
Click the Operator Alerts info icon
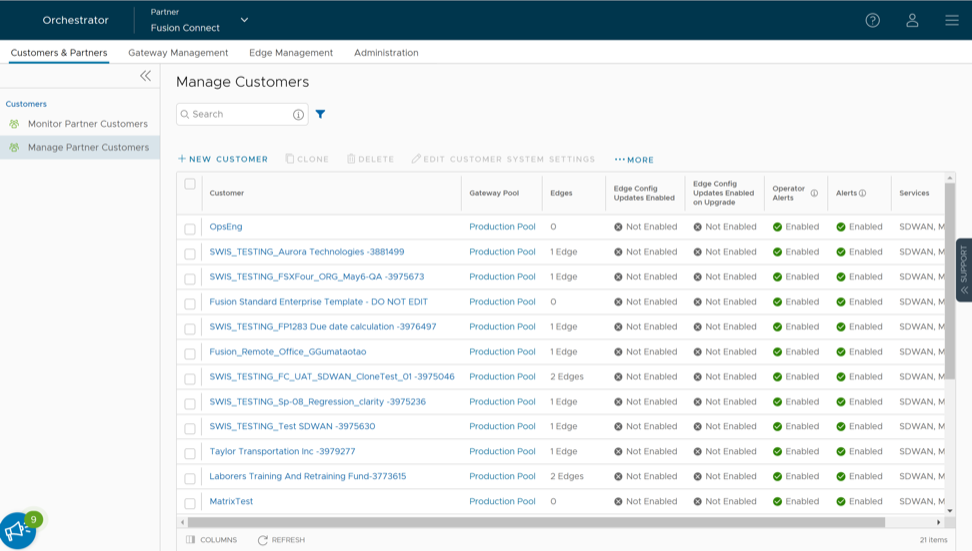pyautogui.click(x=814, y=193)
